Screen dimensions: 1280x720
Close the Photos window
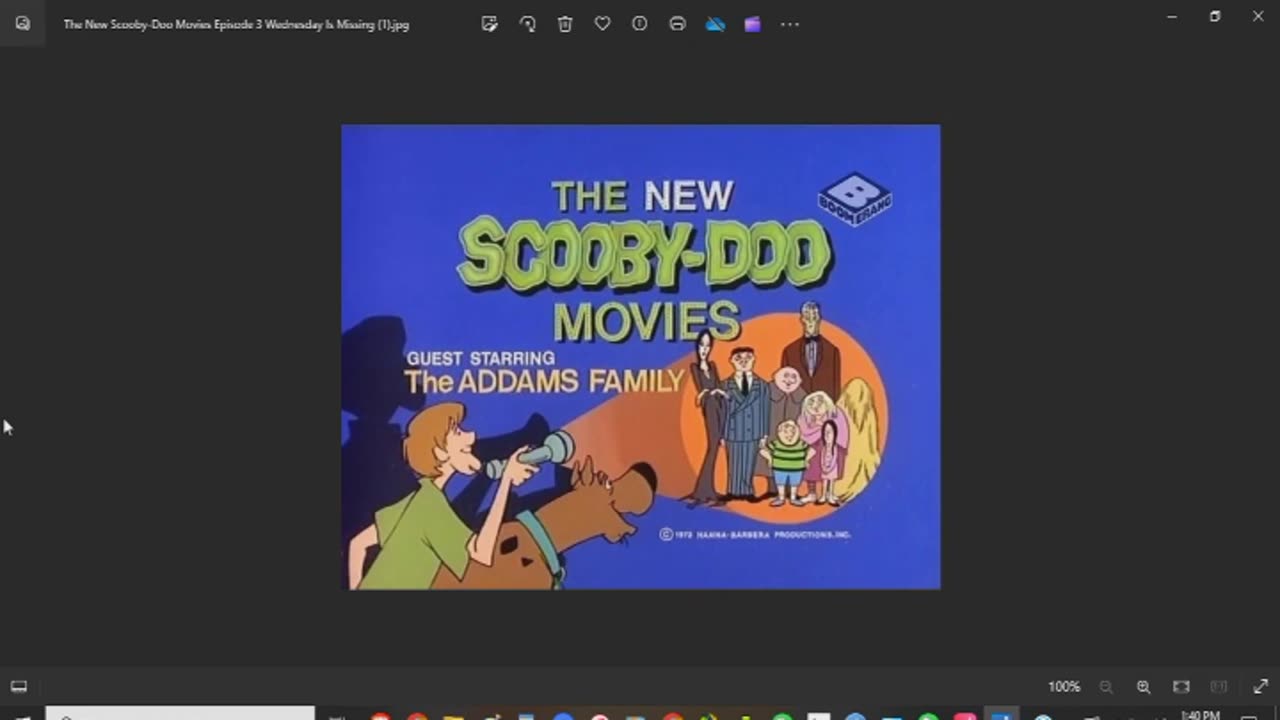1258,17
